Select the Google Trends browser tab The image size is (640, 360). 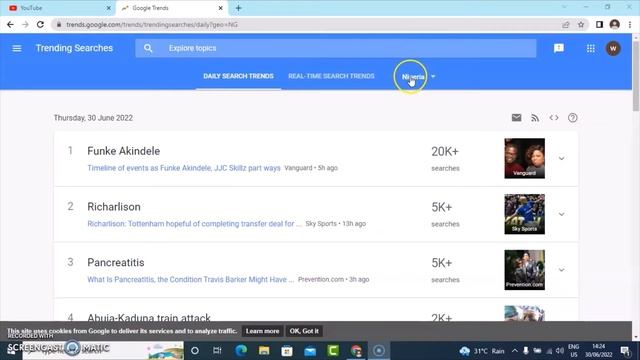pyautogui.click(x=171, y=8)
